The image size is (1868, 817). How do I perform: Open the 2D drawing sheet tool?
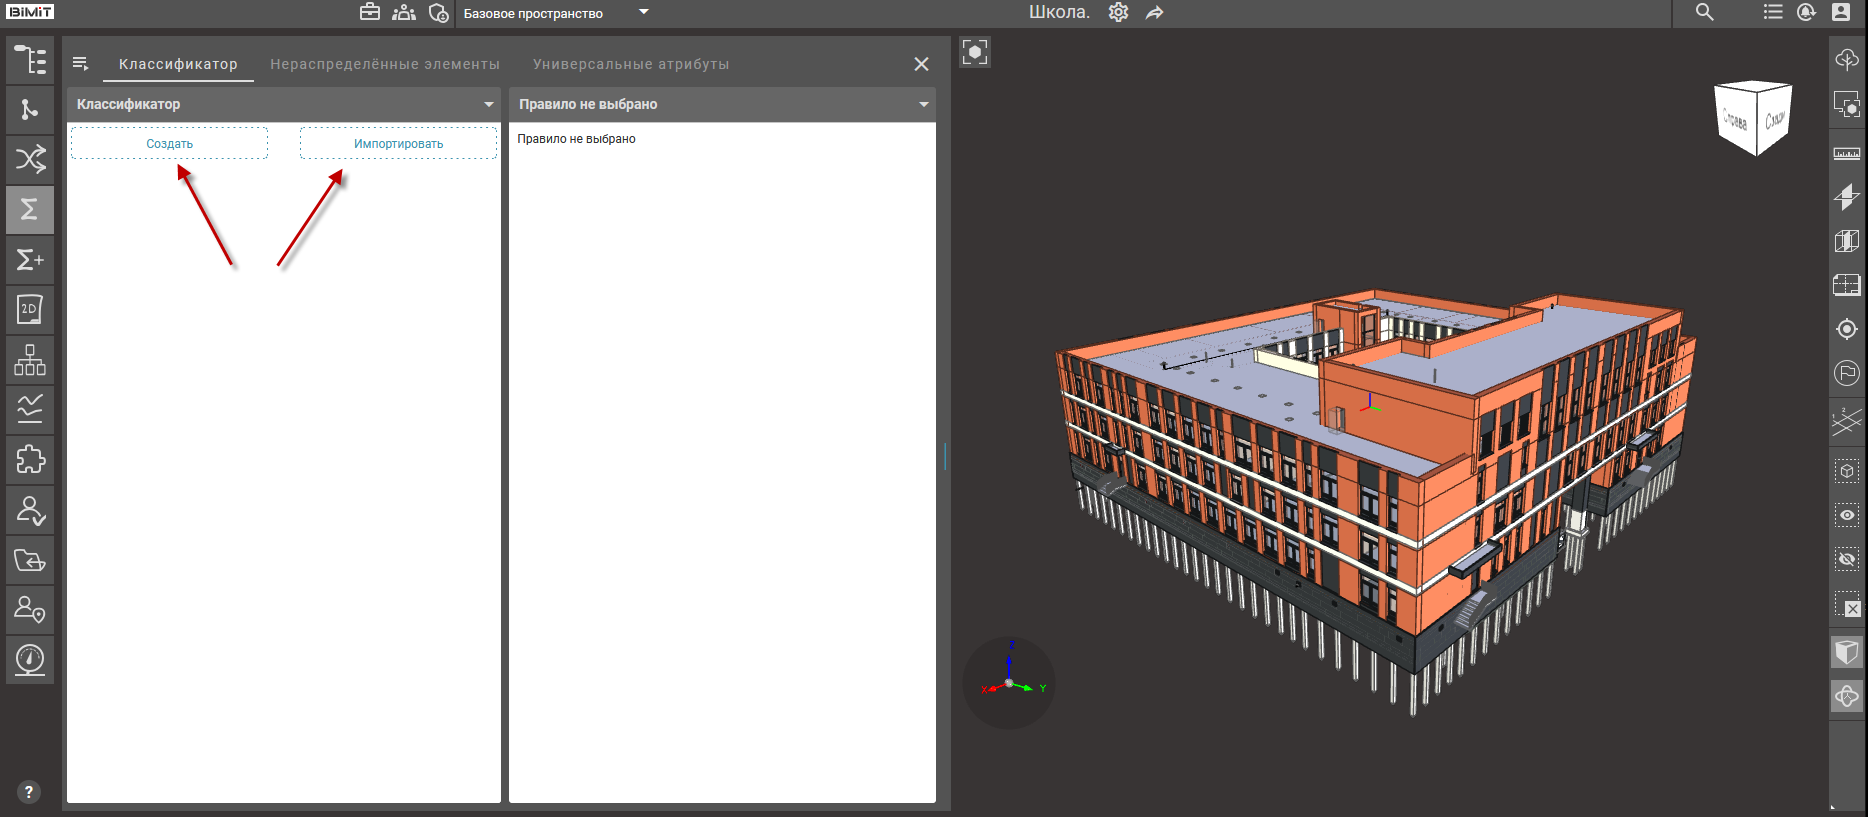(x=30, y=310)
